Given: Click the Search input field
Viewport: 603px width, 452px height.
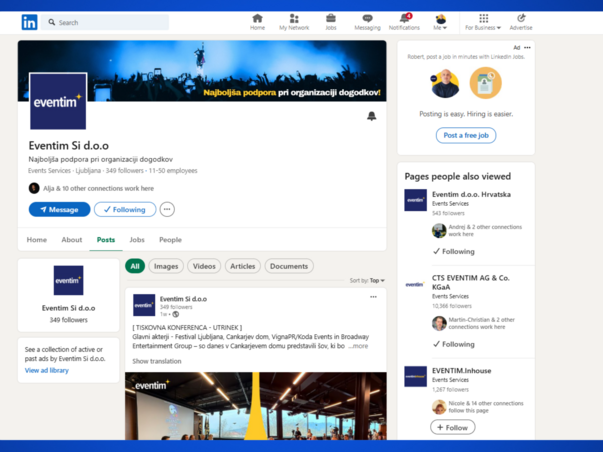Looking at the screenshot, I should (x=105, y=22).
